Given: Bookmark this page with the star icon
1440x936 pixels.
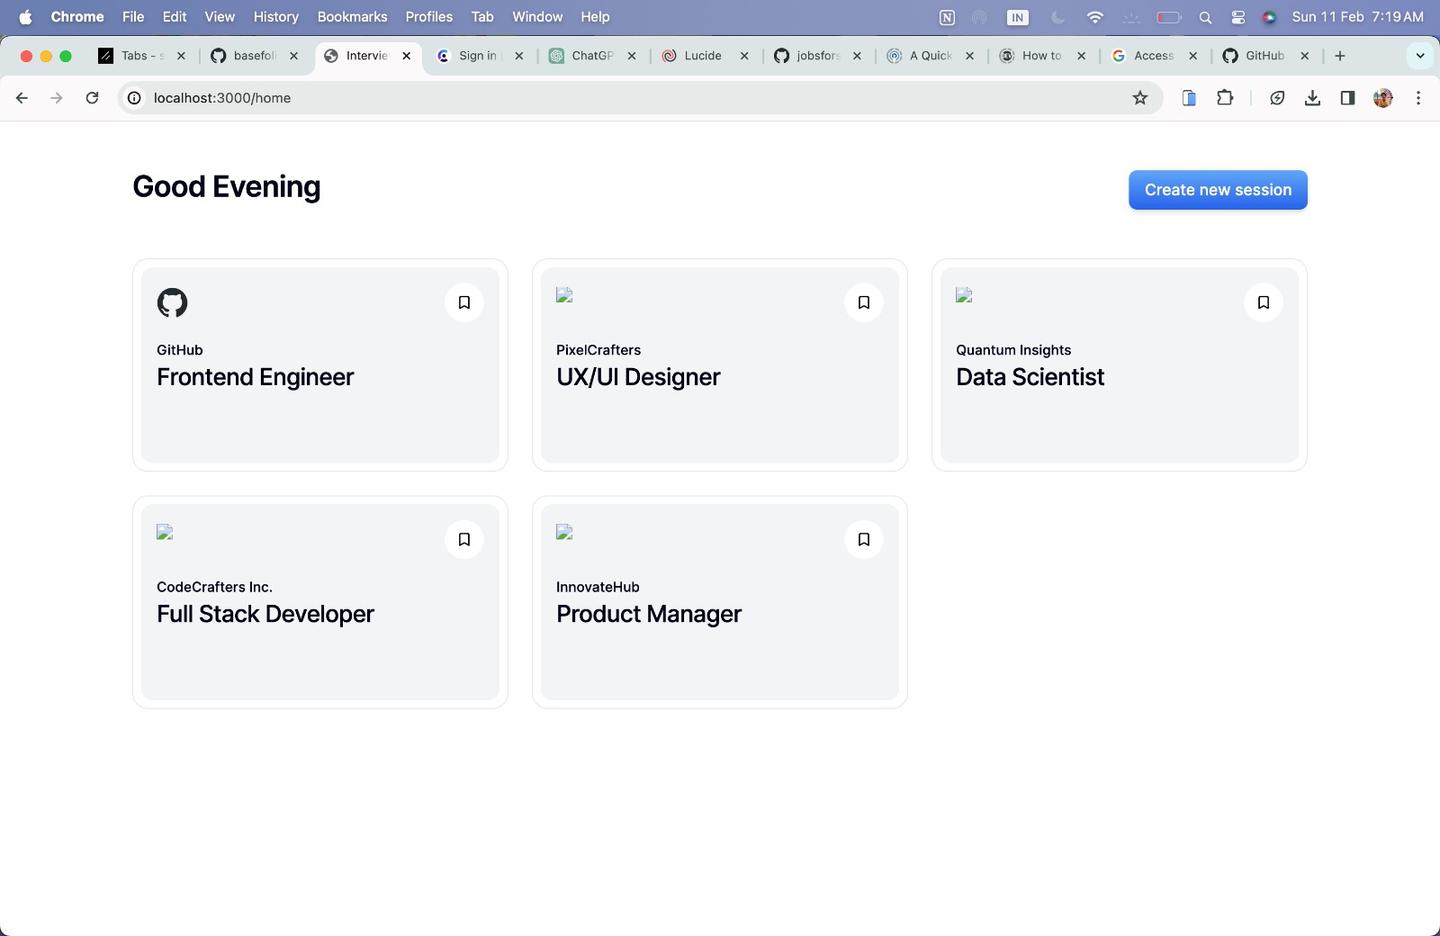Looking at the screenshot, I should point(1140,98).
